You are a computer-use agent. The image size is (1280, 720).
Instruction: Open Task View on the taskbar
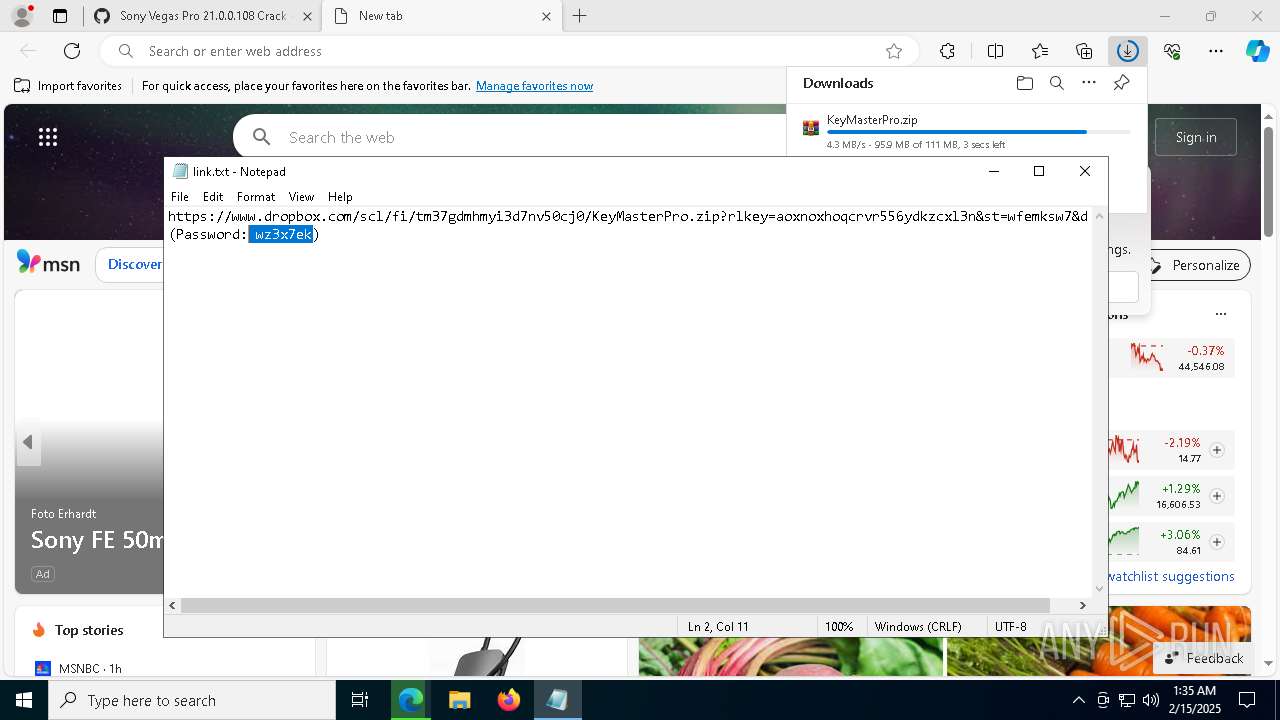tap(360, 700)
